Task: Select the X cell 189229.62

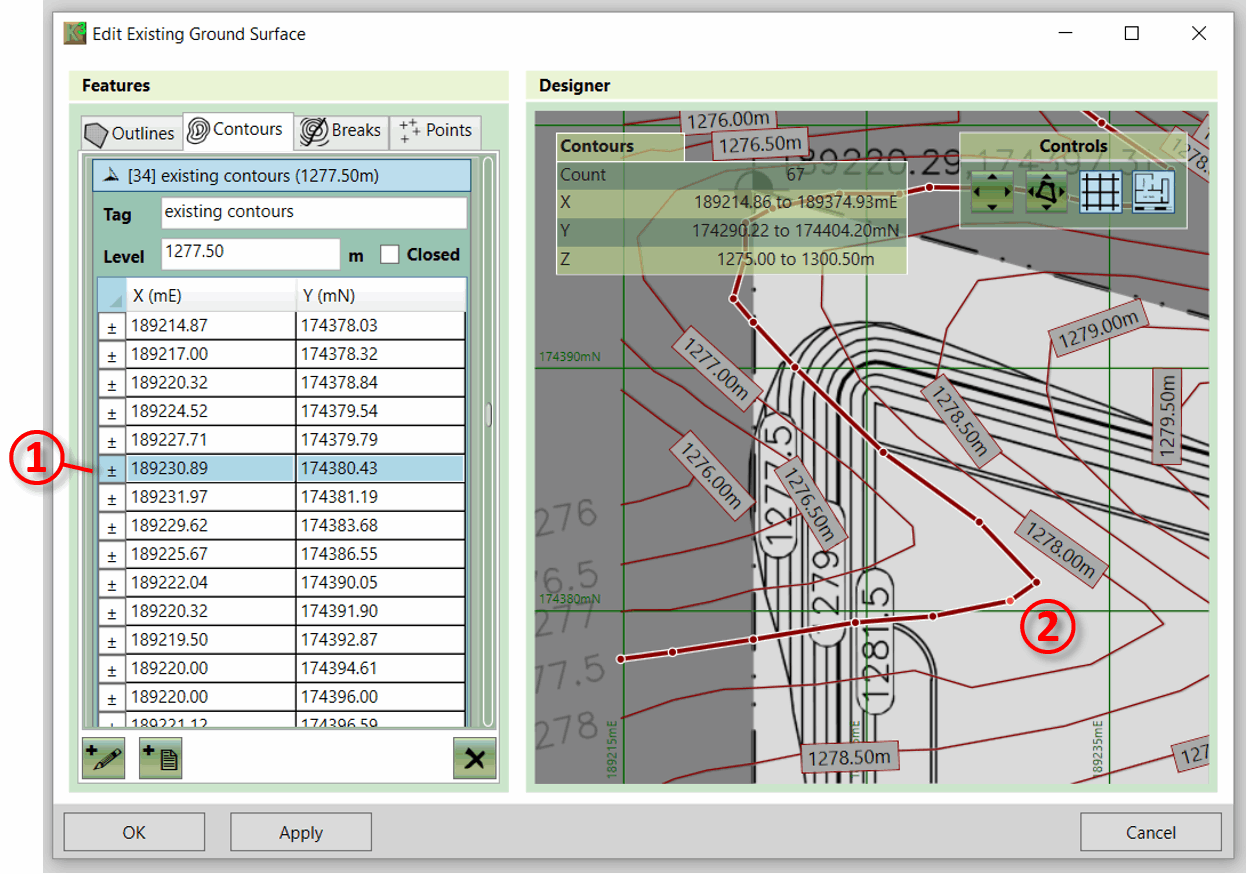Action: tap(211, 526)
